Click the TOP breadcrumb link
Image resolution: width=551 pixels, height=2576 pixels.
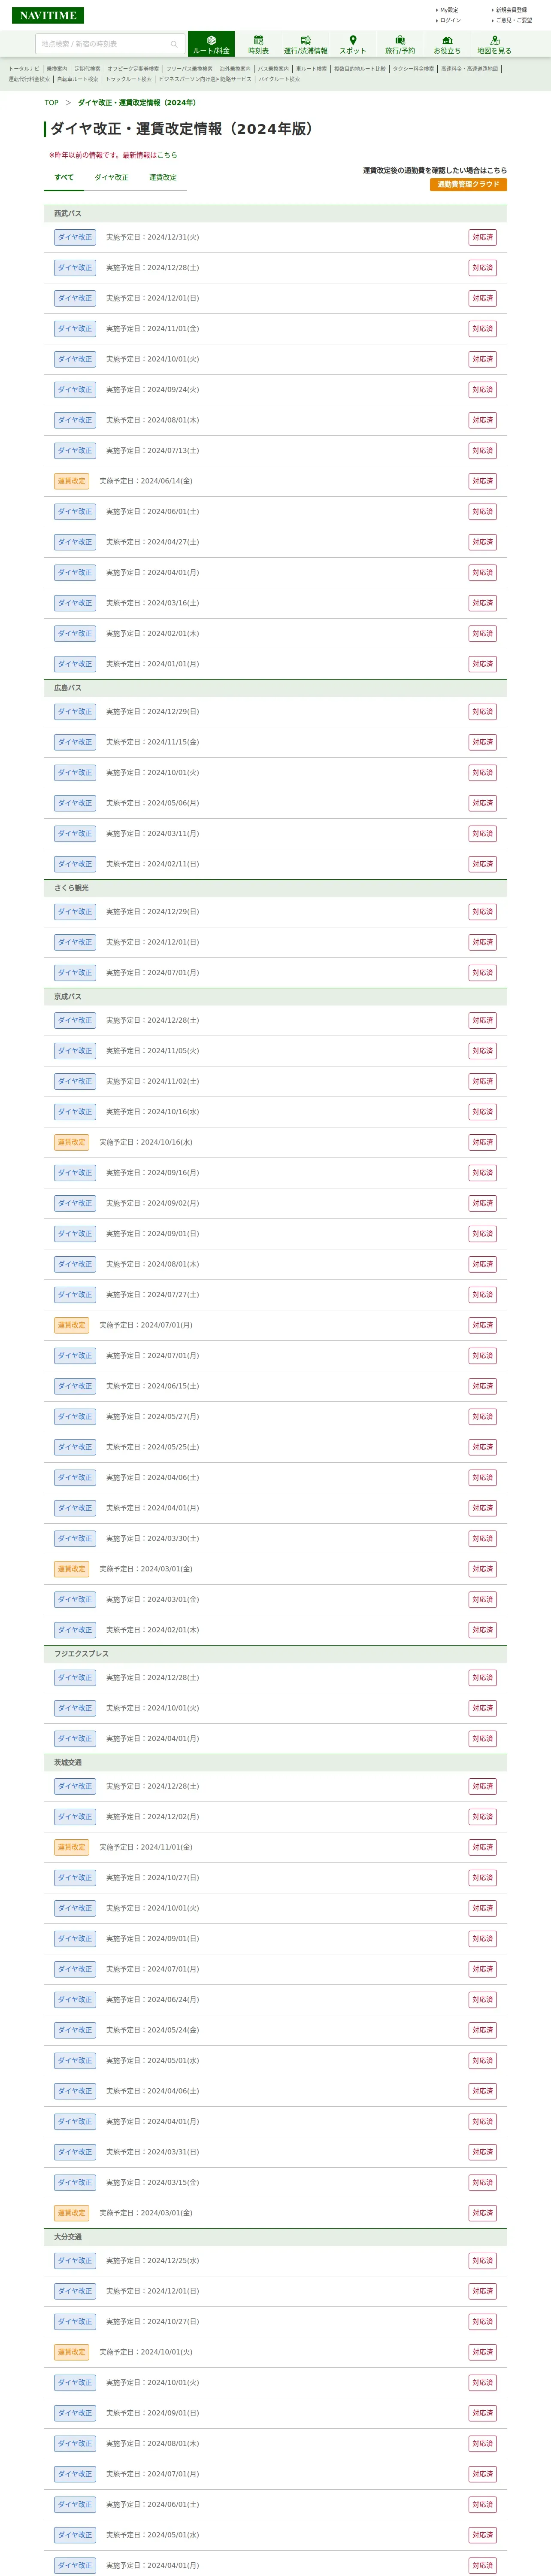click(51, 103)
